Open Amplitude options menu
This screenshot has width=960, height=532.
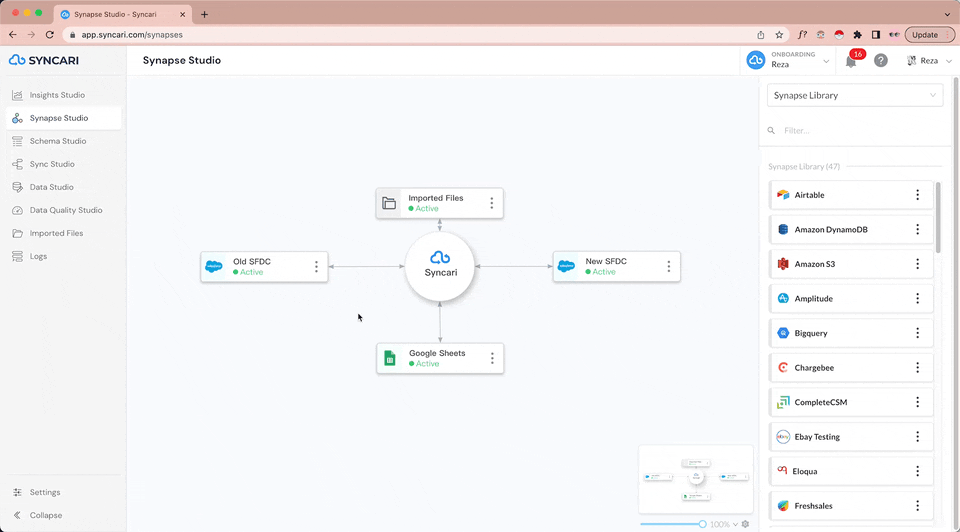point(917,299)
